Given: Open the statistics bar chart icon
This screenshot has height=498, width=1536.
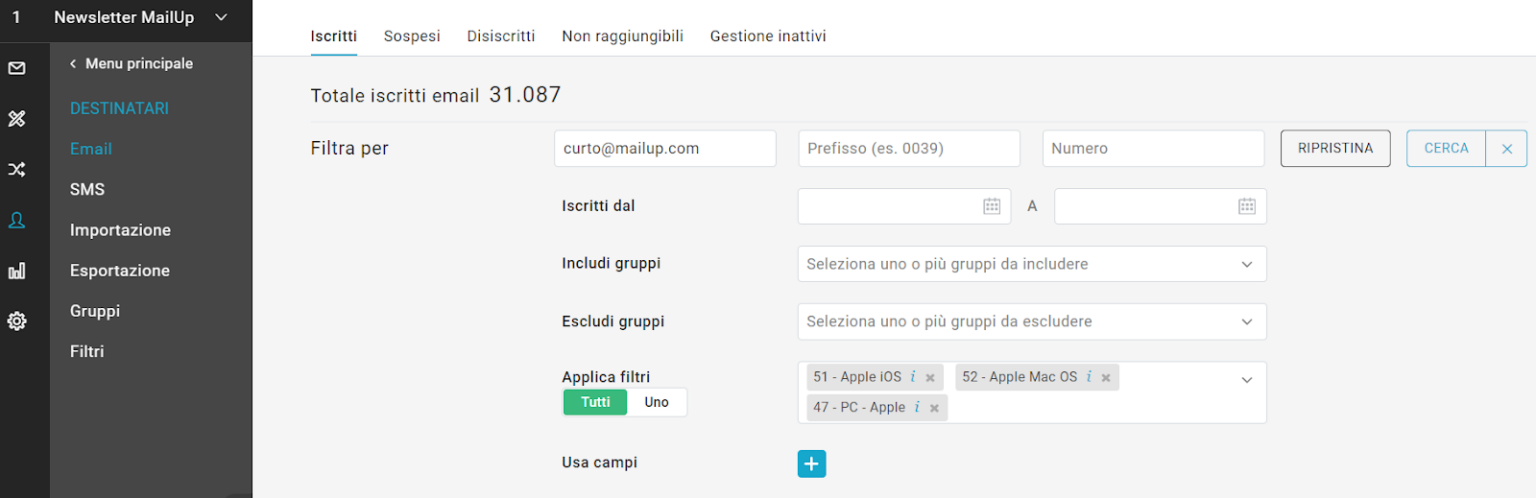Looking at the screenshot, I should point(17,271).
